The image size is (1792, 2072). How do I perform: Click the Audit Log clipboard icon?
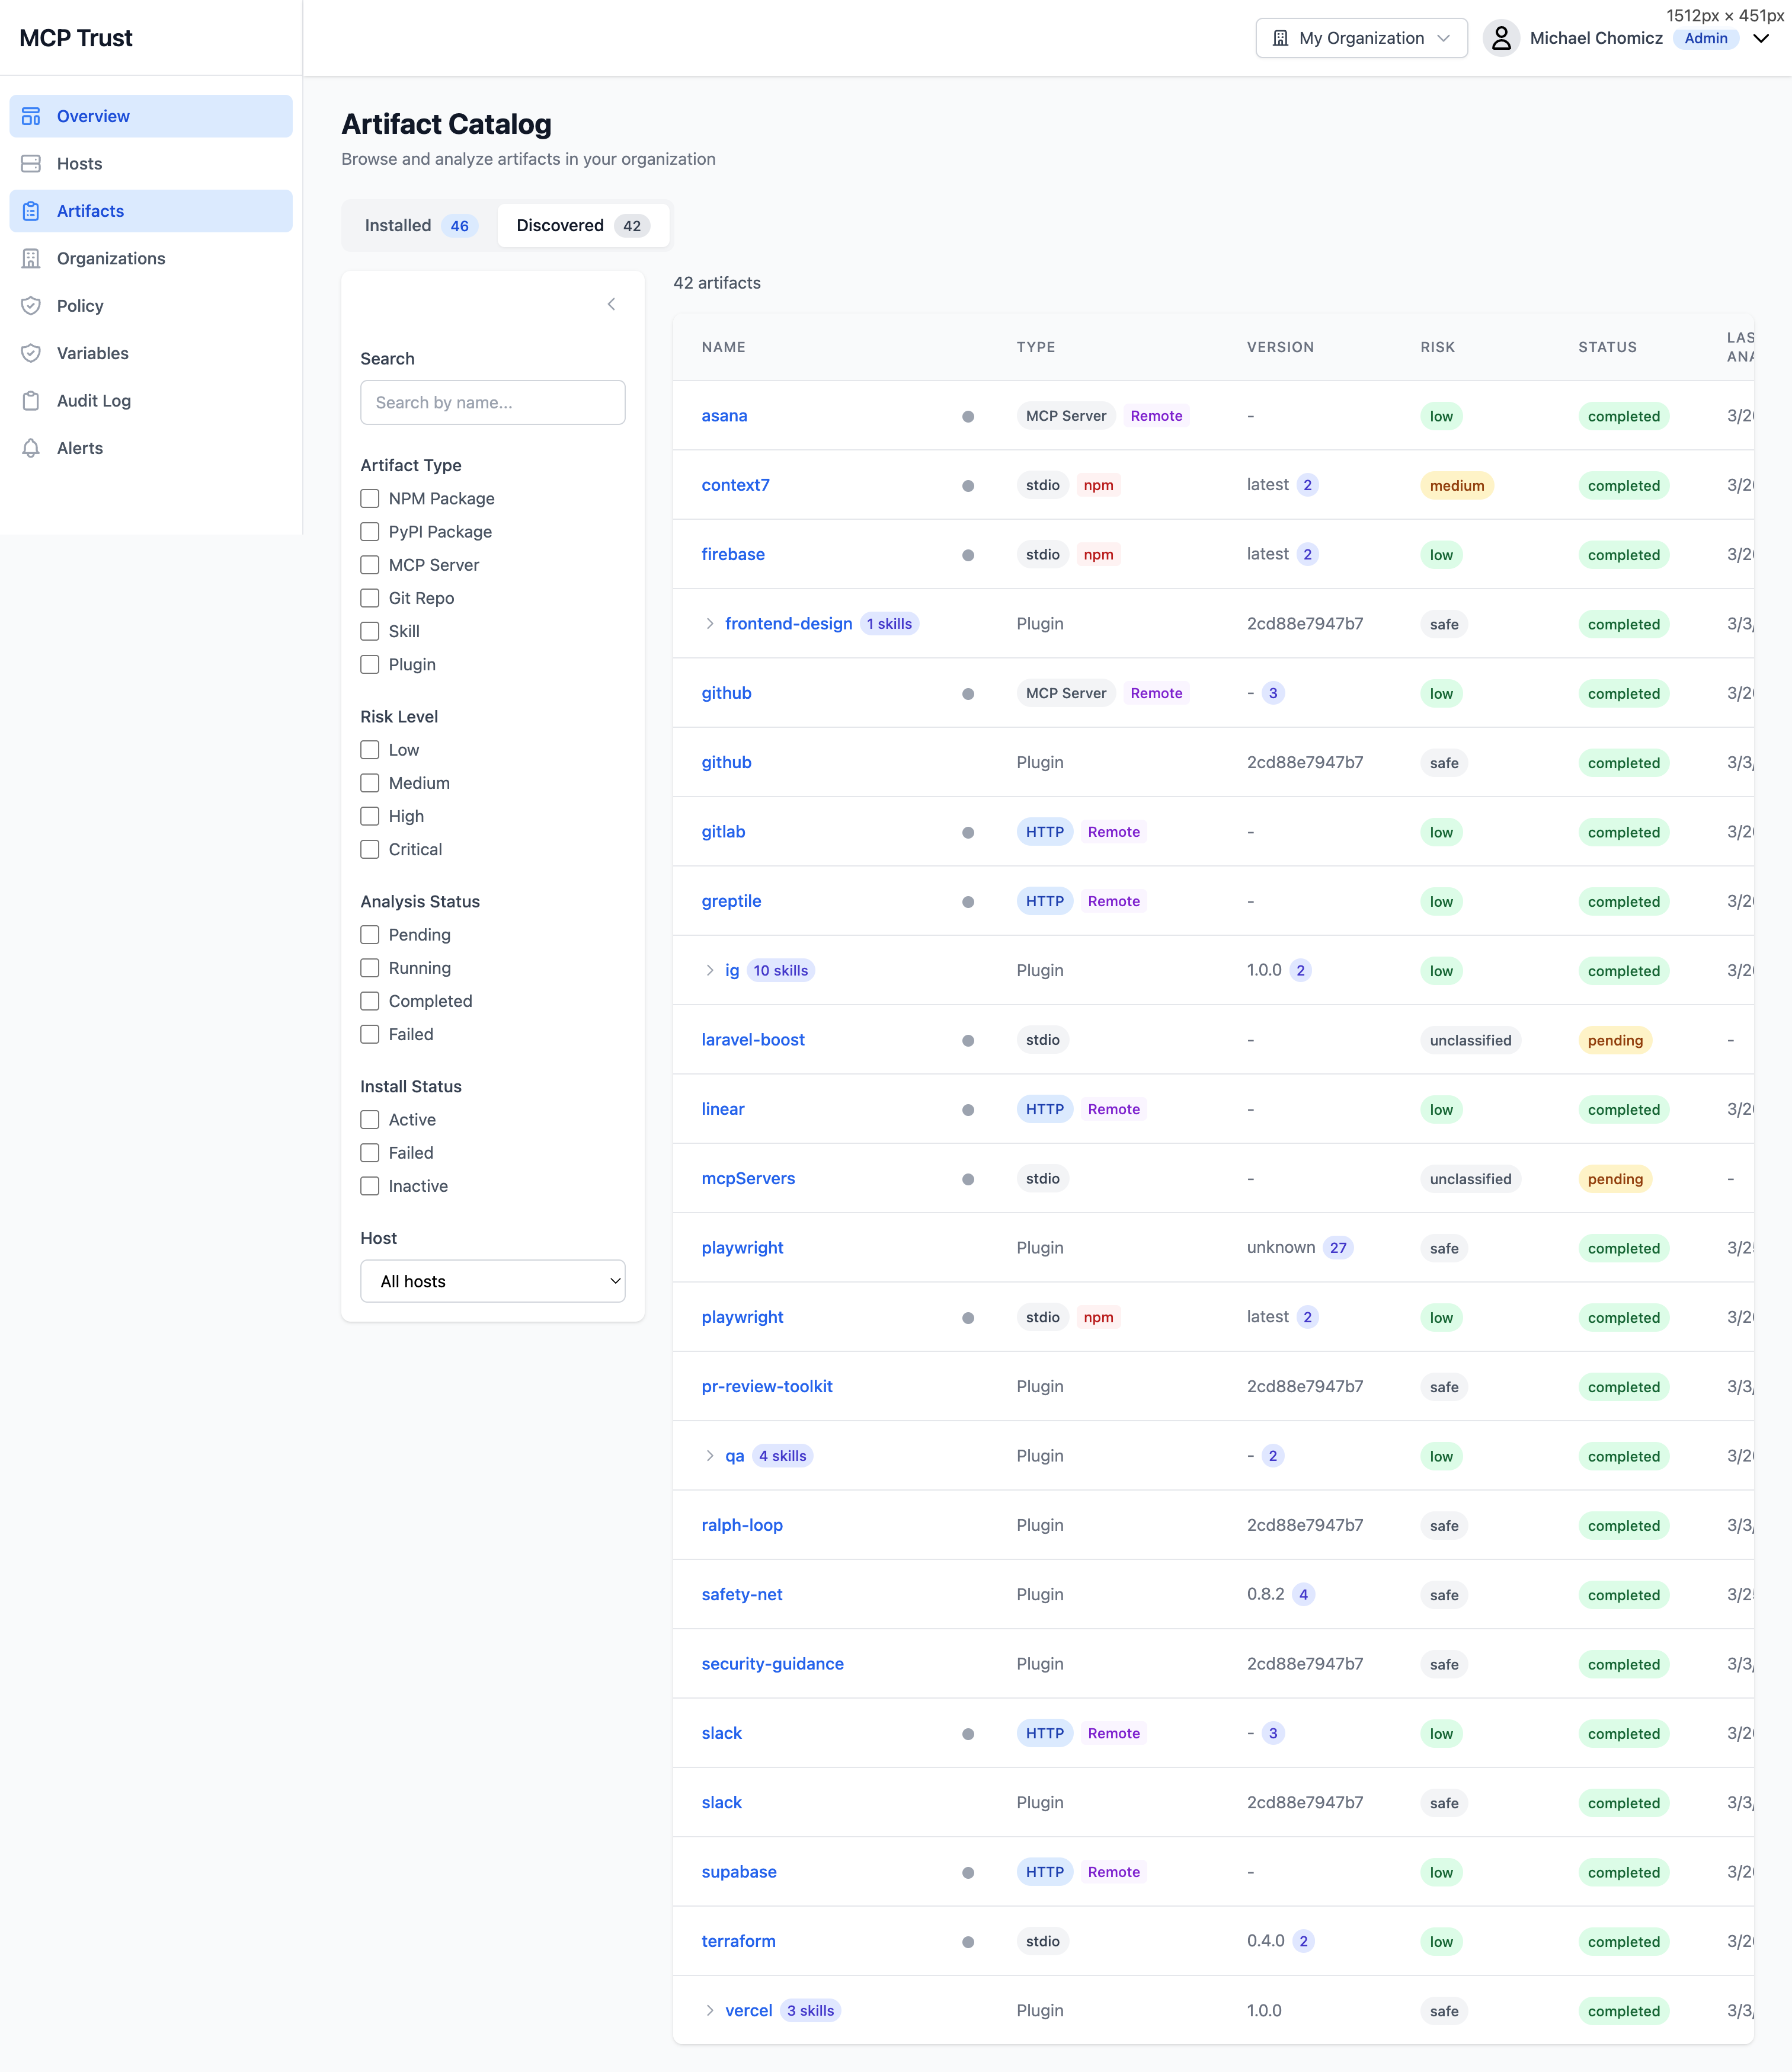31,401
